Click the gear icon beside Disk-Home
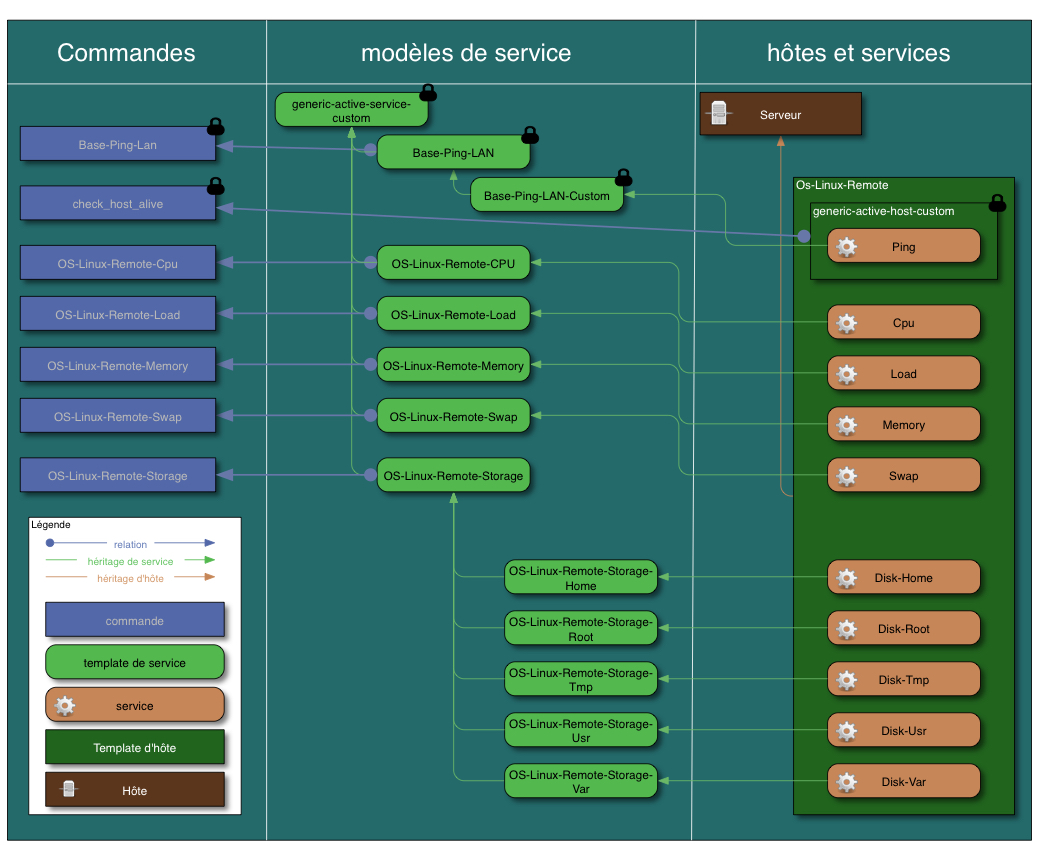Screen dimensions: 1038x847 (847, 577)
